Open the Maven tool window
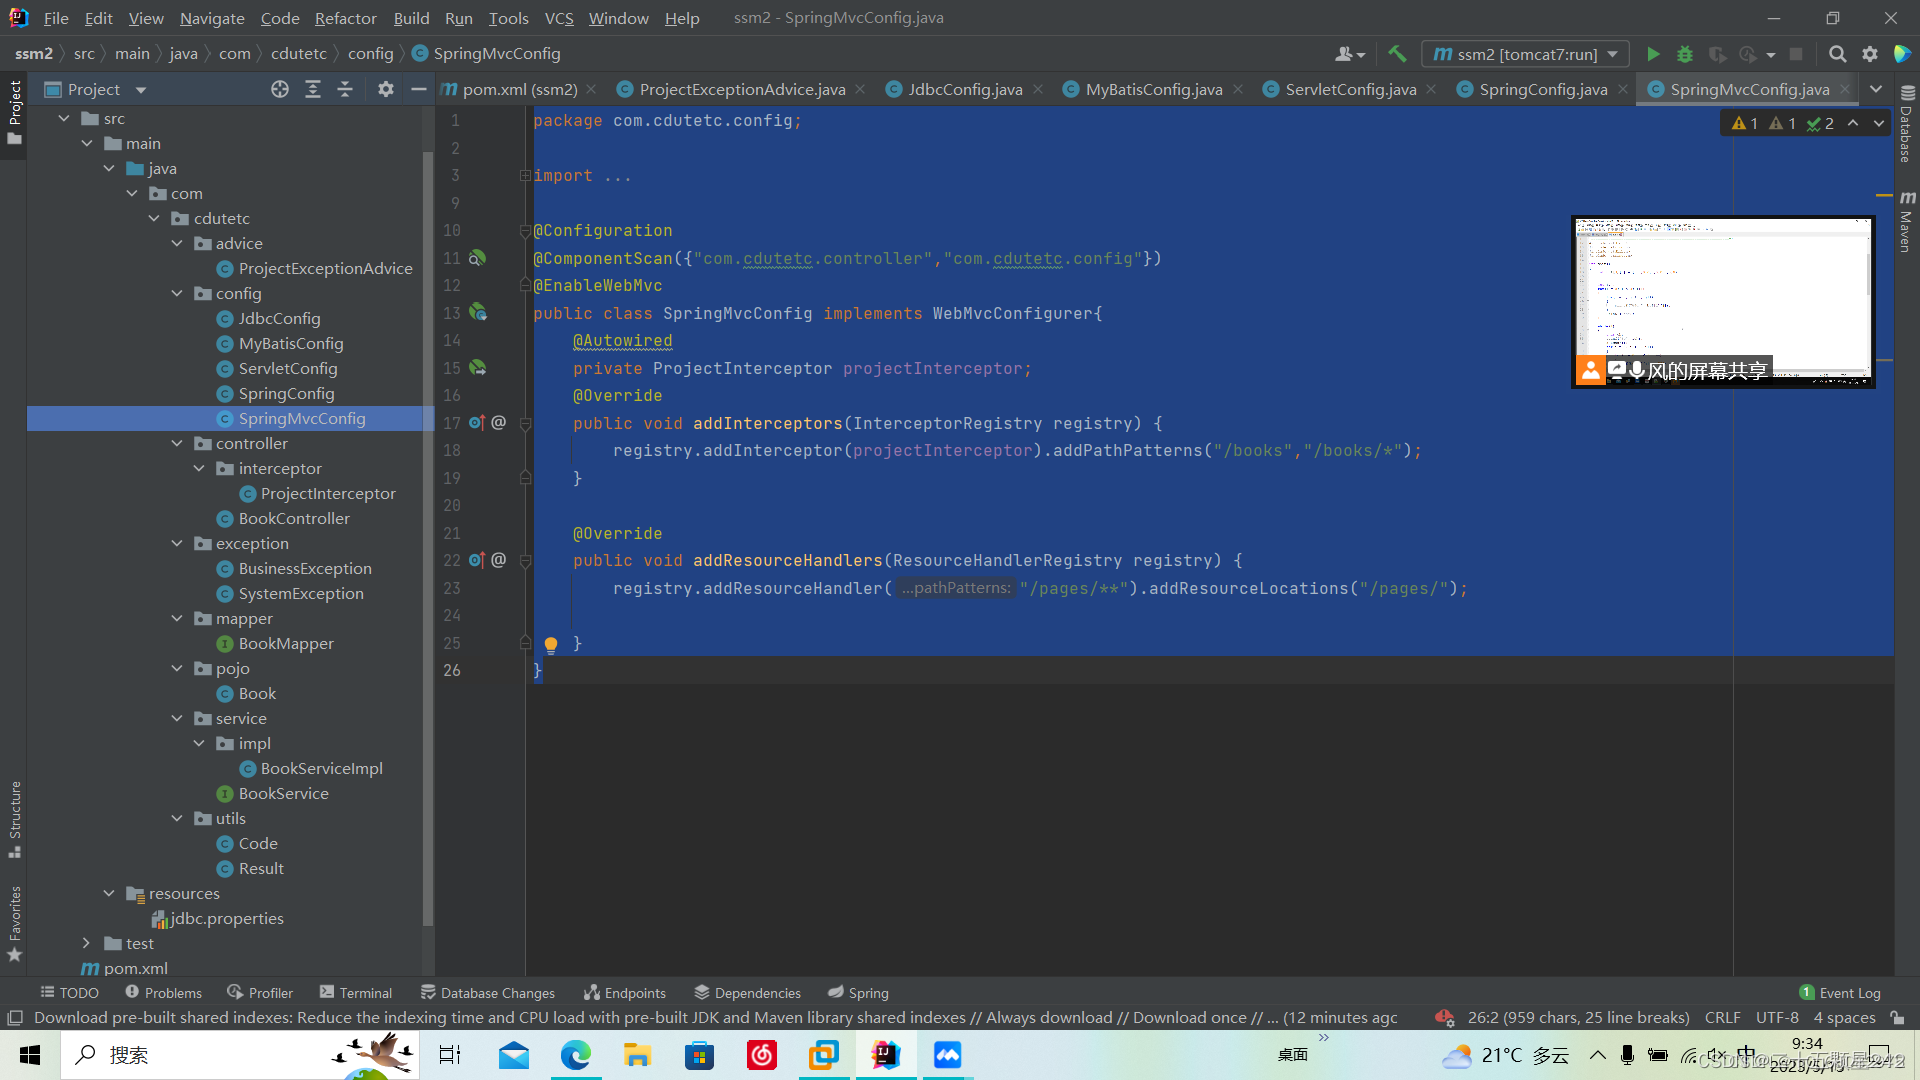This screenshot has width=1920, height=1080. pos(1907,222)
